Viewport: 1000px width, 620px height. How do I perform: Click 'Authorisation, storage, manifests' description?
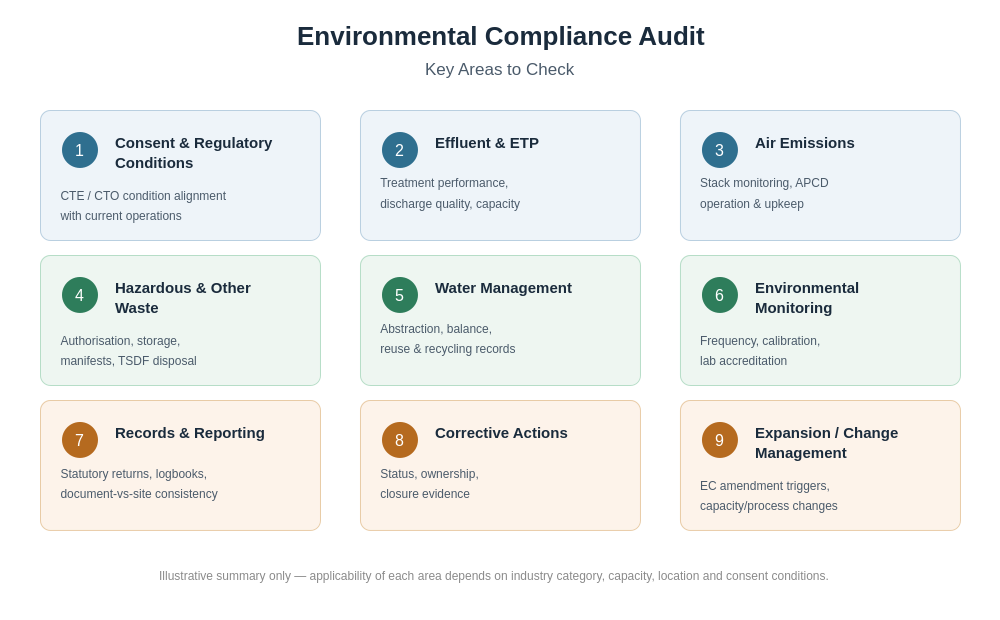tap(128, 350)
